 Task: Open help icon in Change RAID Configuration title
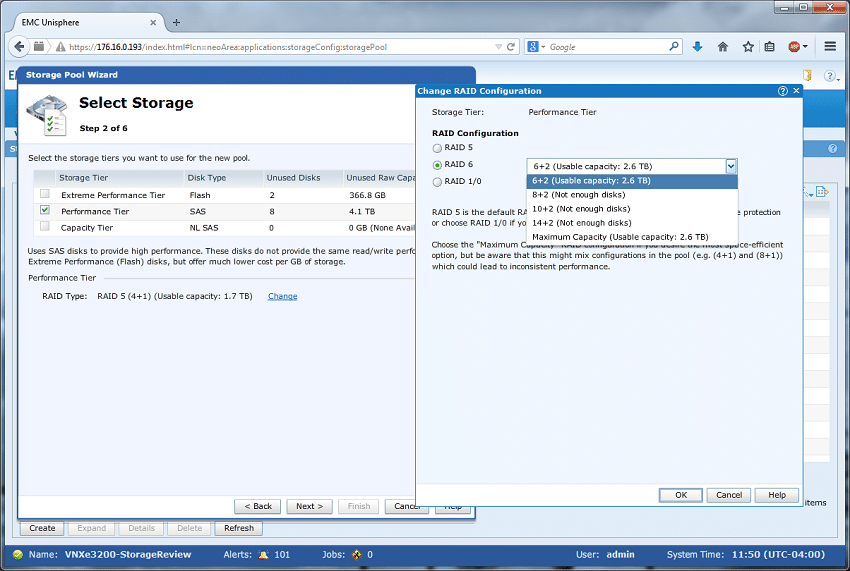pyautogui.click(x=783, y=91)
